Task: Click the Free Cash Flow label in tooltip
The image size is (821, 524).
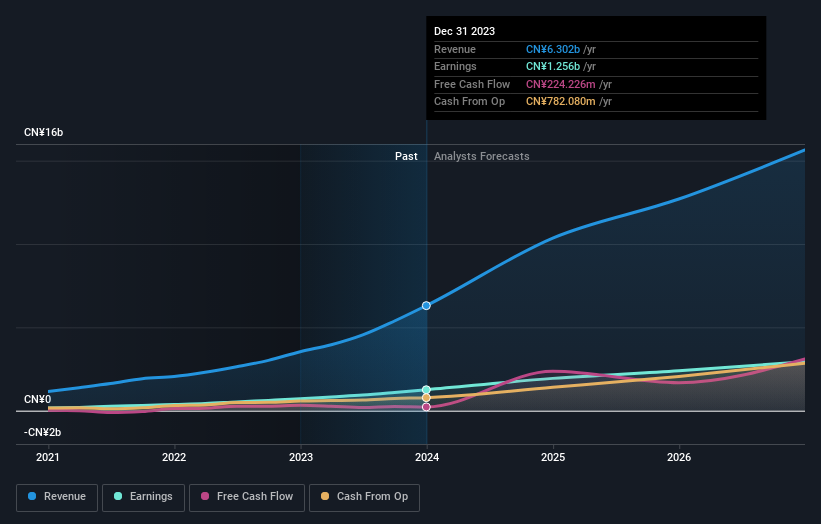Action: click(472, 84)
